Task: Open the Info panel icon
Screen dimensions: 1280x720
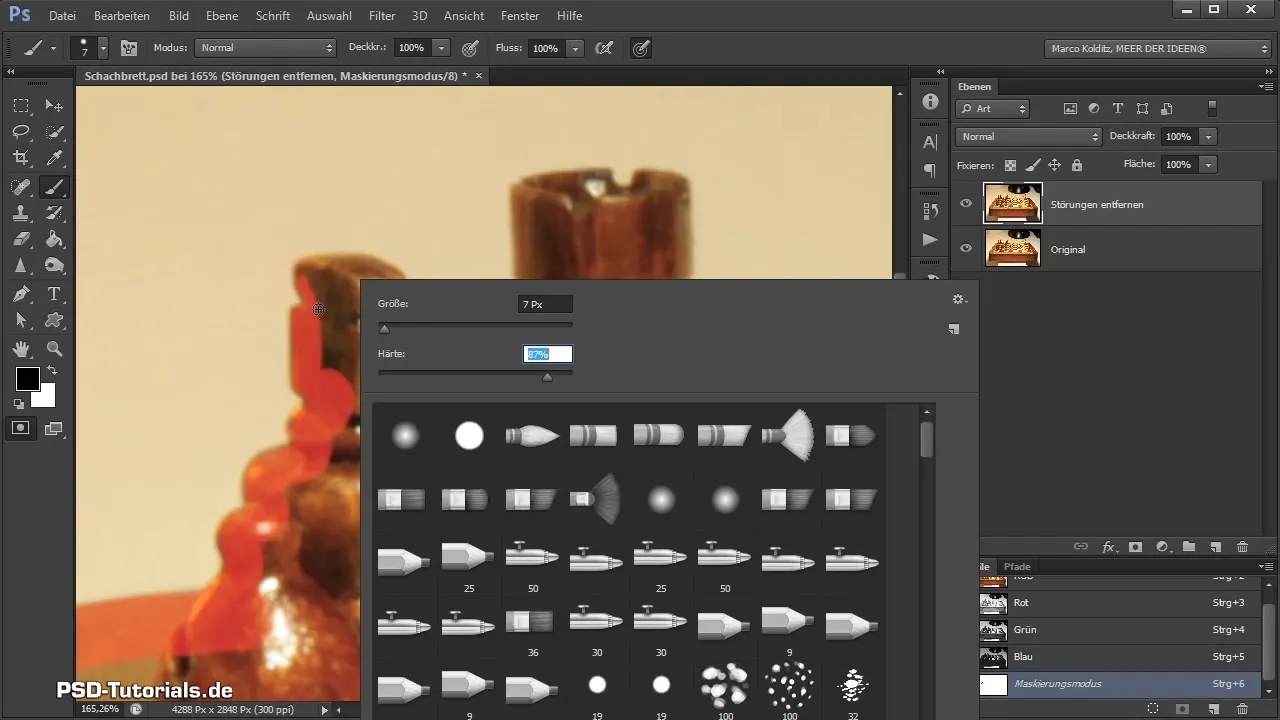Action: point(930,102)
